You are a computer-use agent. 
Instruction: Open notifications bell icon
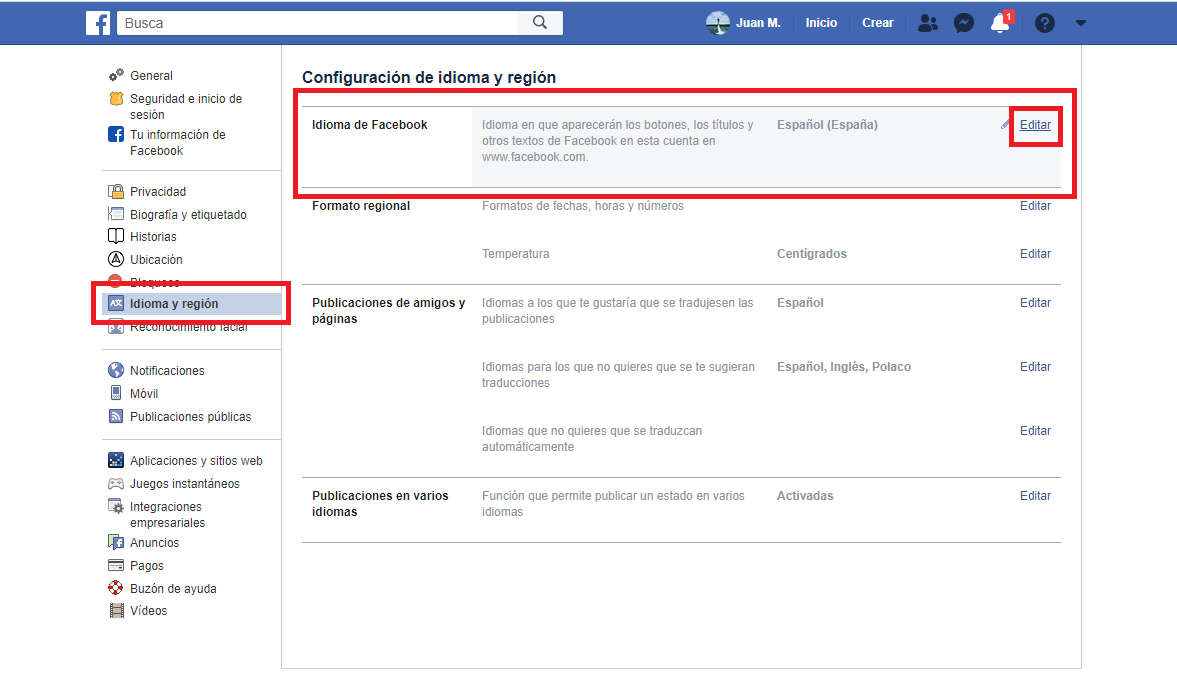[1000, 23]
